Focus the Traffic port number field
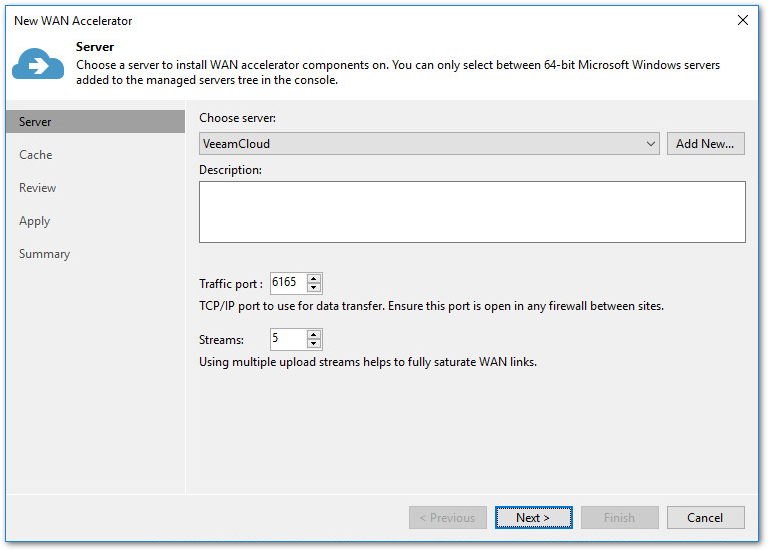Viewport: 768px width, 551px height. [x=288, y=284]
